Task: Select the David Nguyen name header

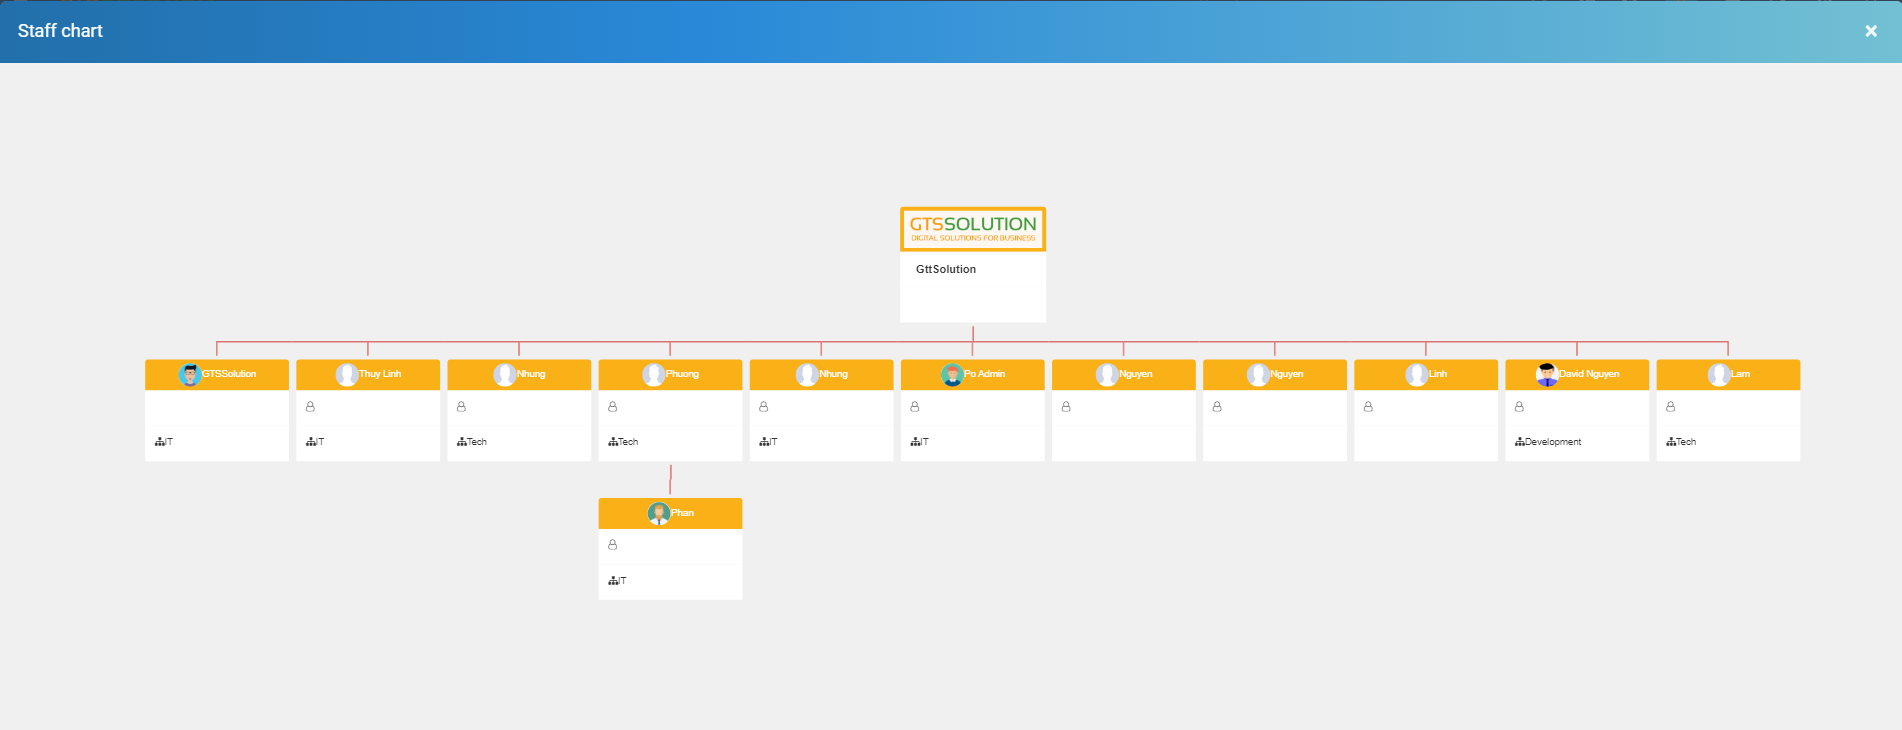Action: pos(1589,374)
